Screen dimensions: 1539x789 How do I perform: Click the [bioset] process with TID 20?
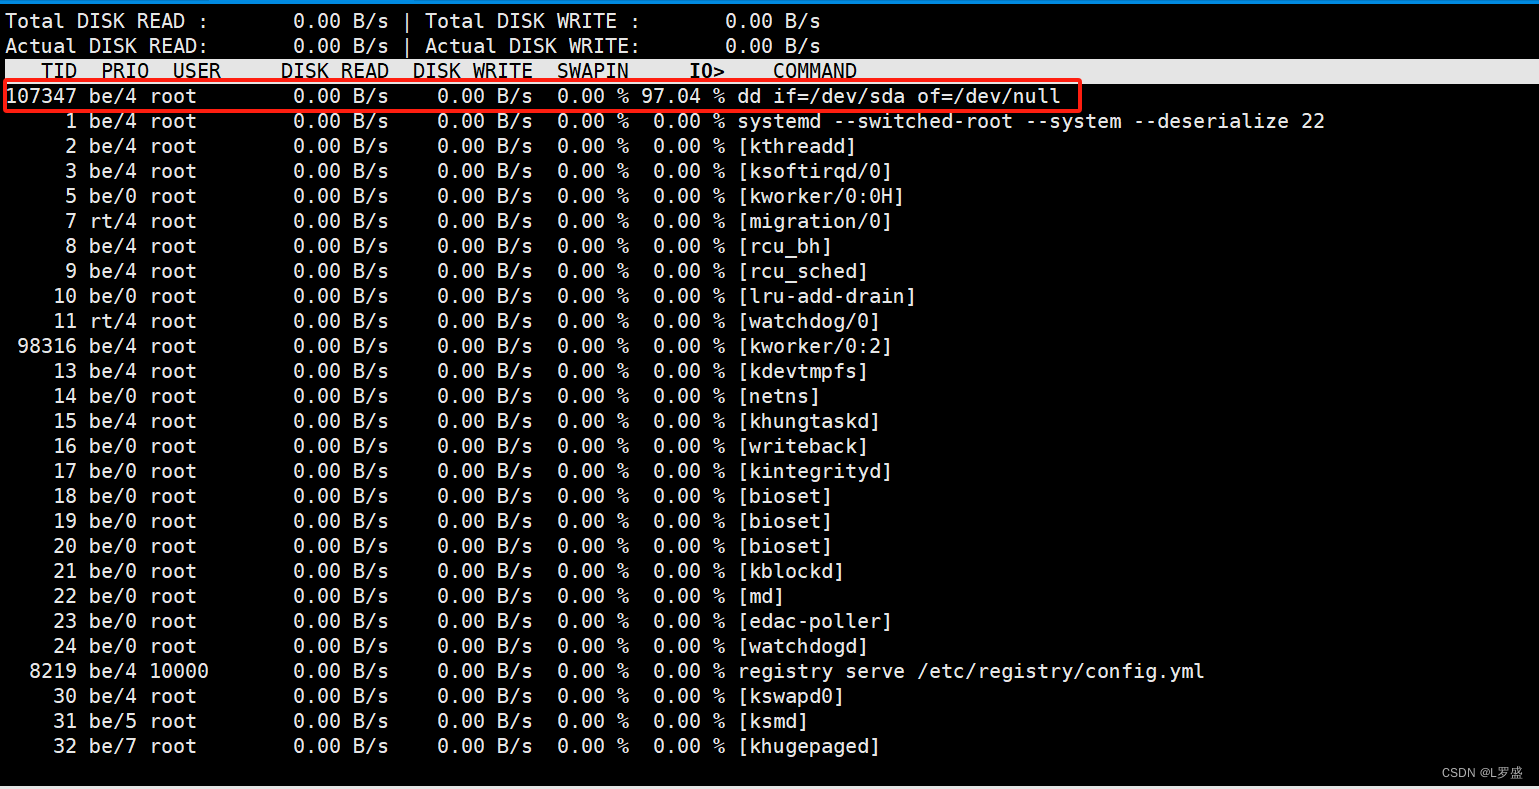tap(785, 546)
